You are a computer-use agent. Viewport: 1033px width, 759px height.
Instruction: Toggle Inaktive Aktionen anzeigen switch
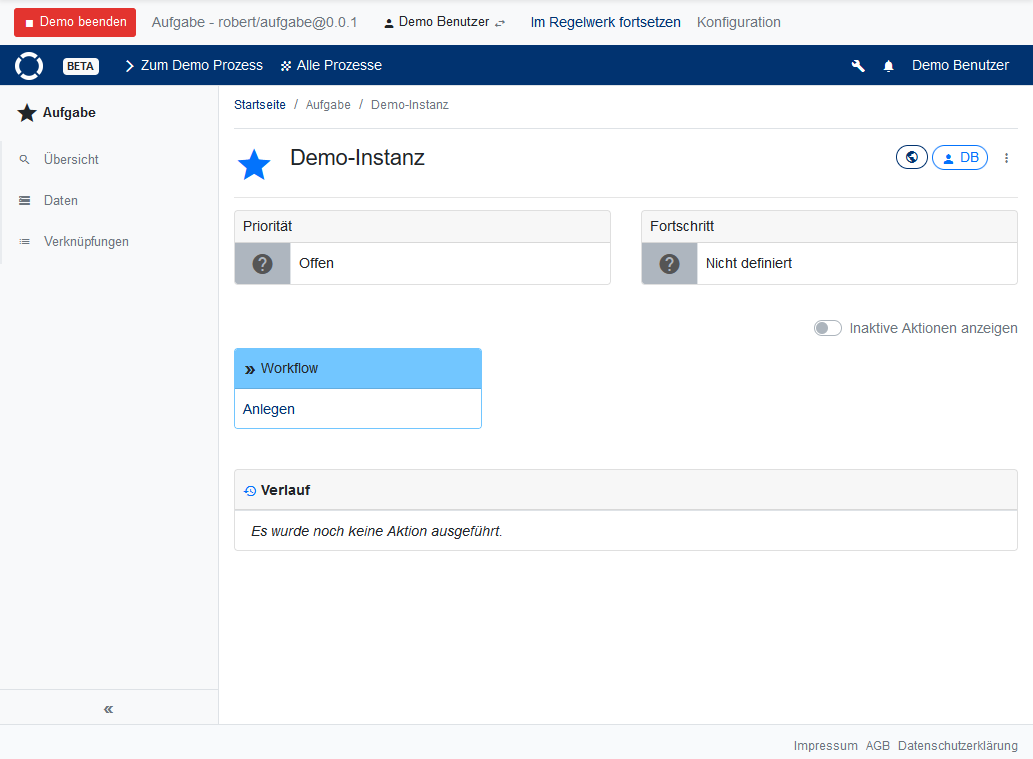(x=827, y=328)
